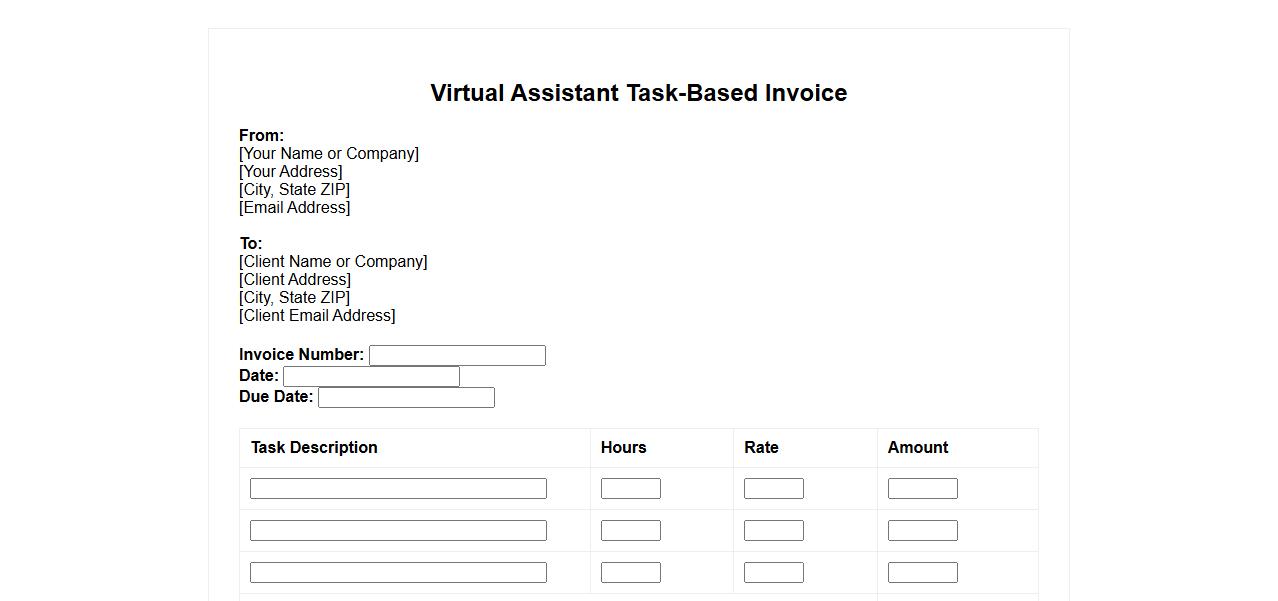Image resolution: width=1278 pixels, height=601 pixels.
Task: Click the Task Description column header
Action: (314, 447)
